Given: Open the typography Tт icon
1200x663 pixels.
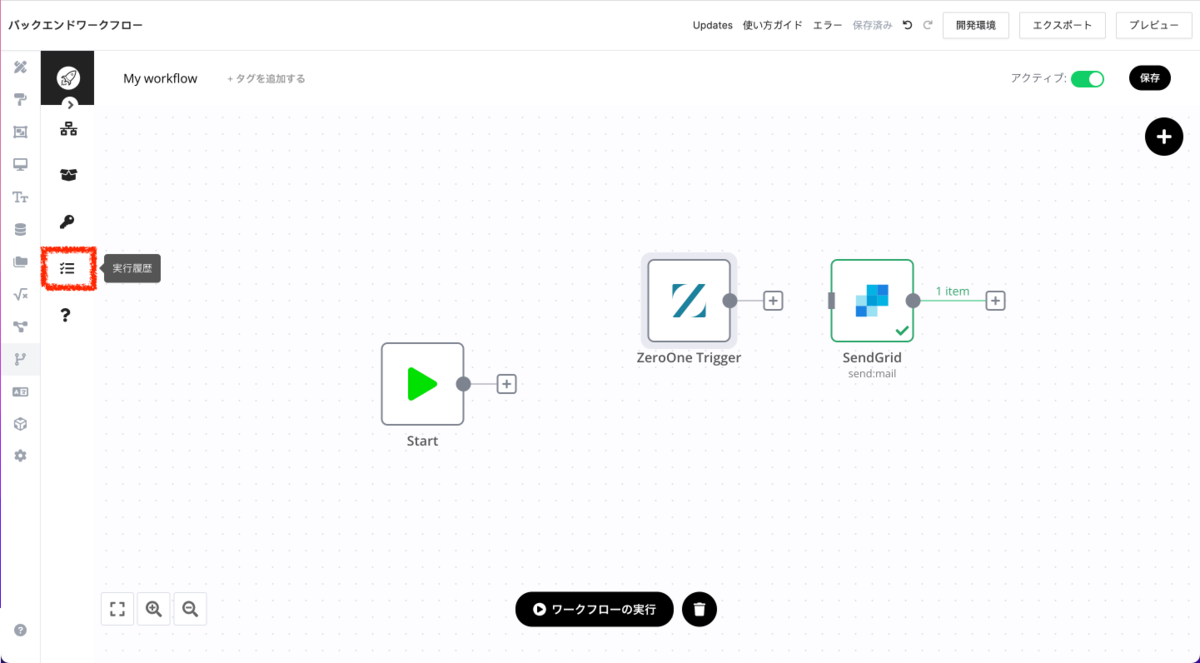Looking at the screenshot, I should tap(20, 197).
